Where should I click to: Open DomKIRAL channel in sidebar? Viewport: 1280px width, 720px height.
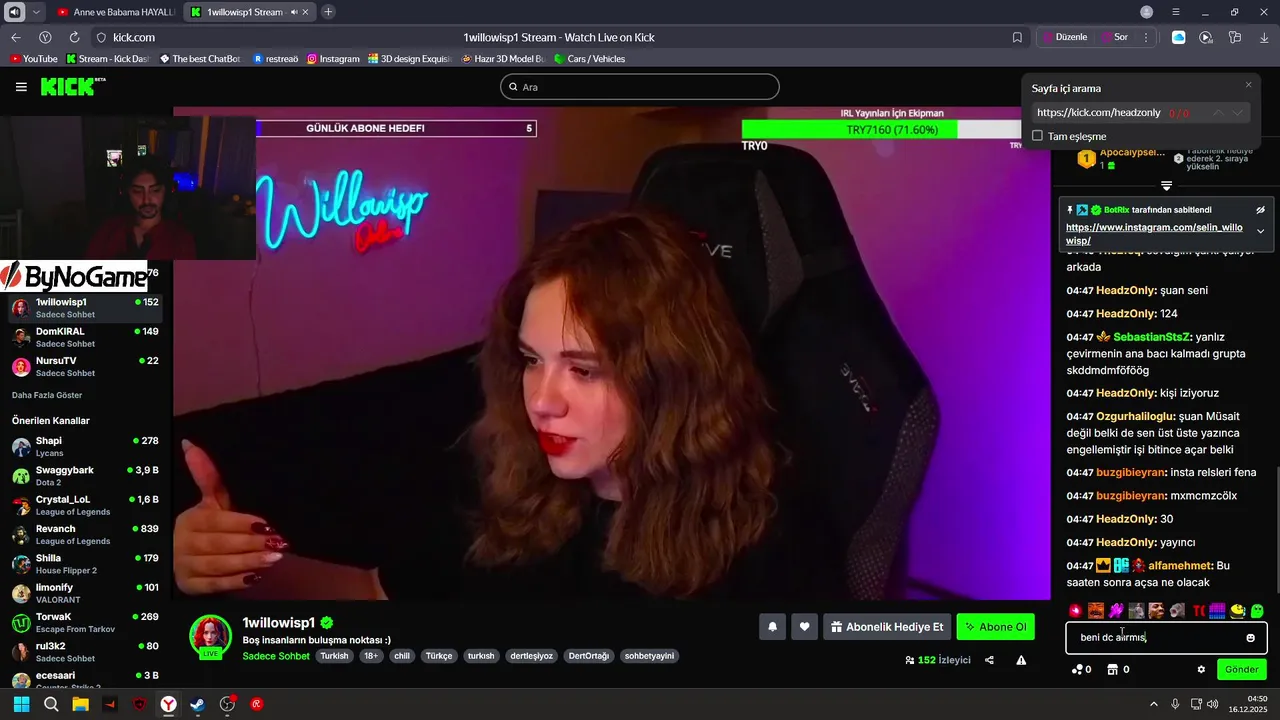coord(84,337)
